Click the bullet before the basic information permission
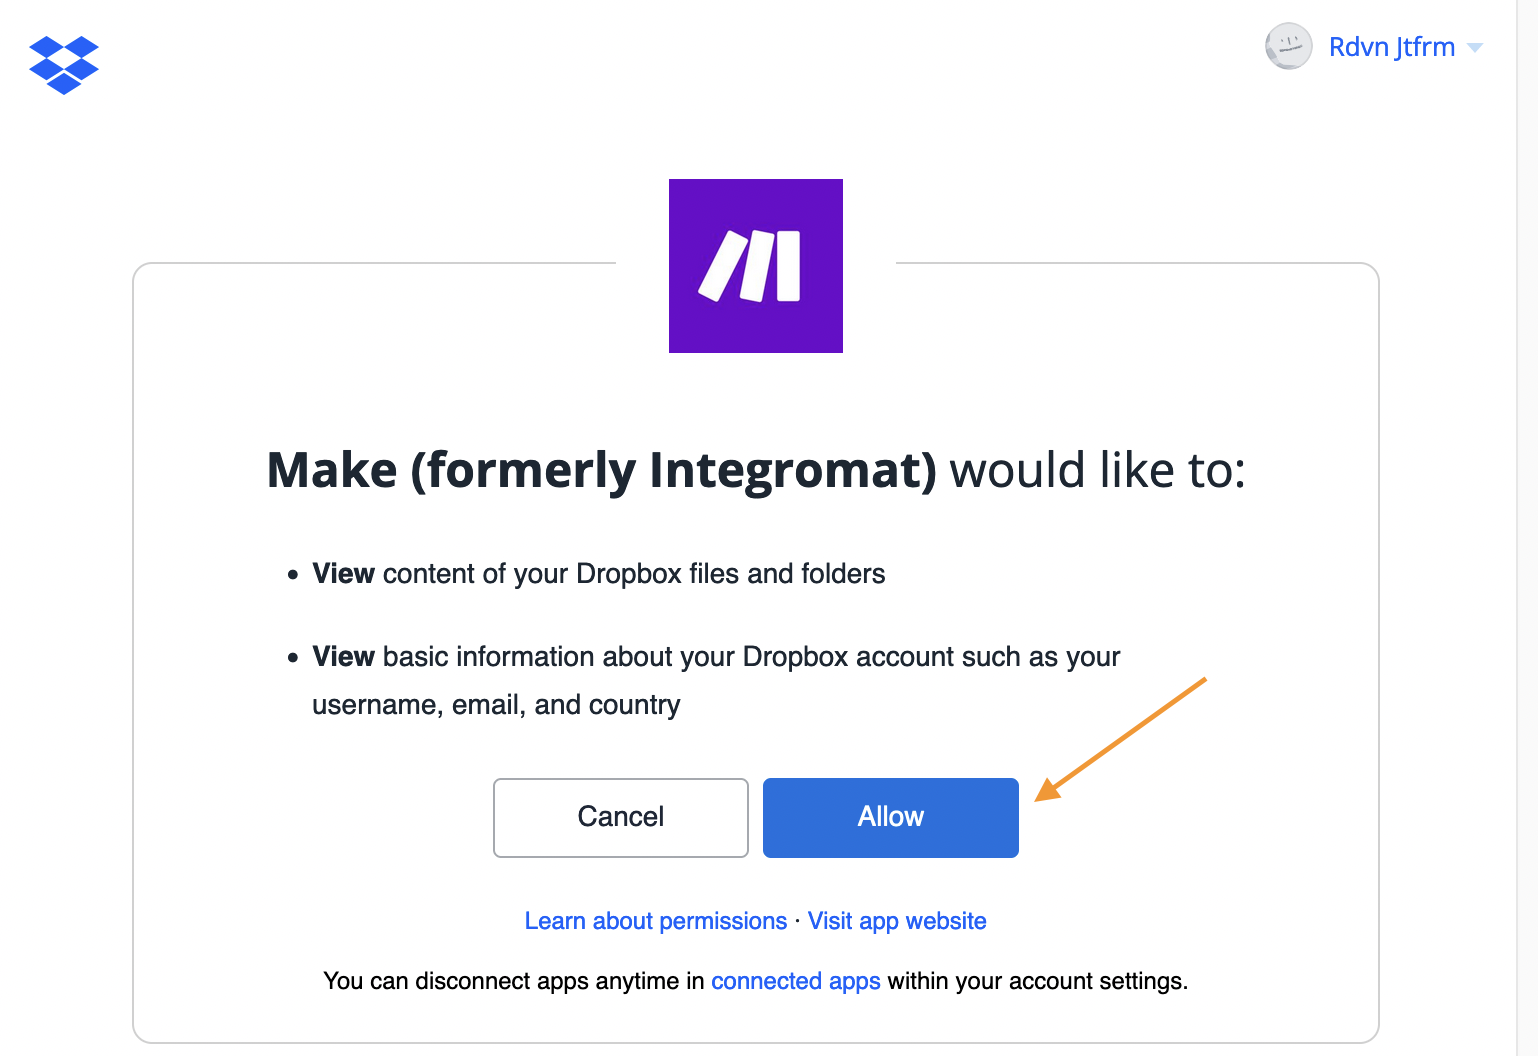Screen dimensions: 1538x1056 [x=293, y=658]
